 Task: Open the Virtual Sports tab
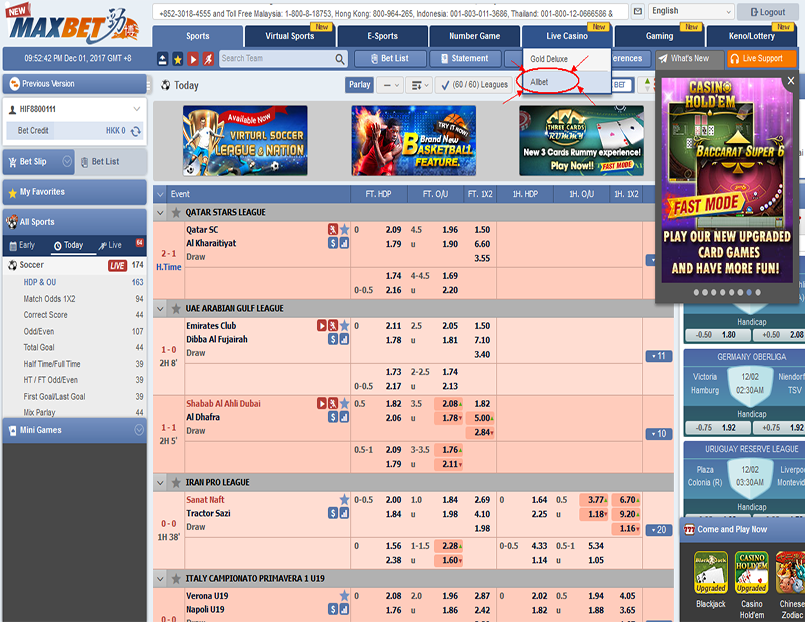(289, 36)
